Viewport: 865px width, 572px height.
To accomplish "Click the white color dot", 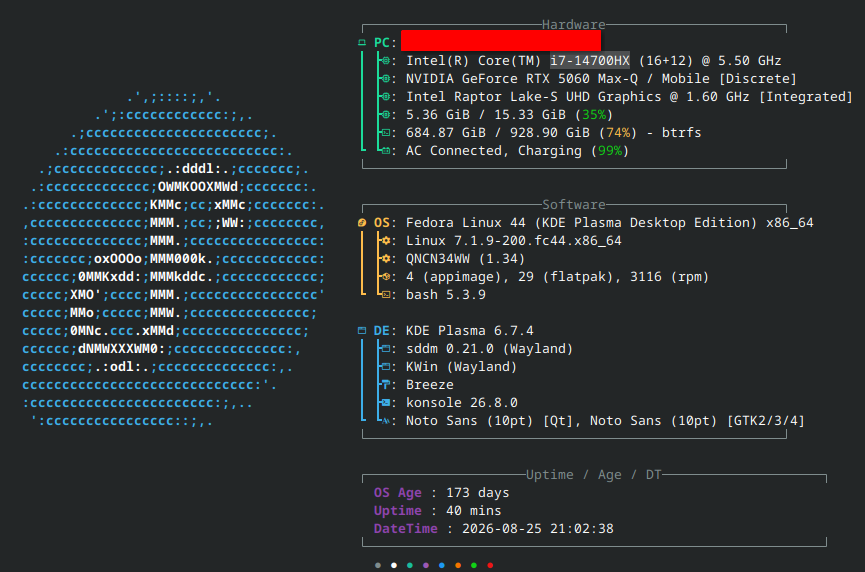I will [394, 565].
